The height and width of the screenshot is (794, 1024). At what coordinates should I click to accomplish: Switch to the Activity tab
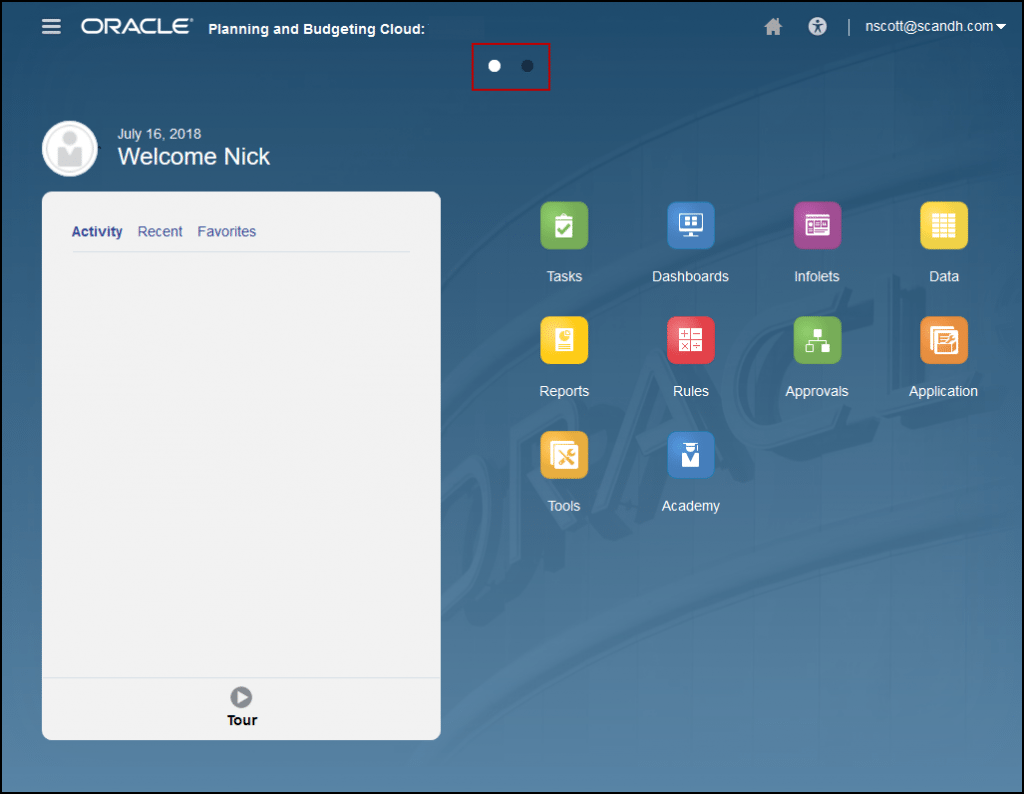coord(97,232)
